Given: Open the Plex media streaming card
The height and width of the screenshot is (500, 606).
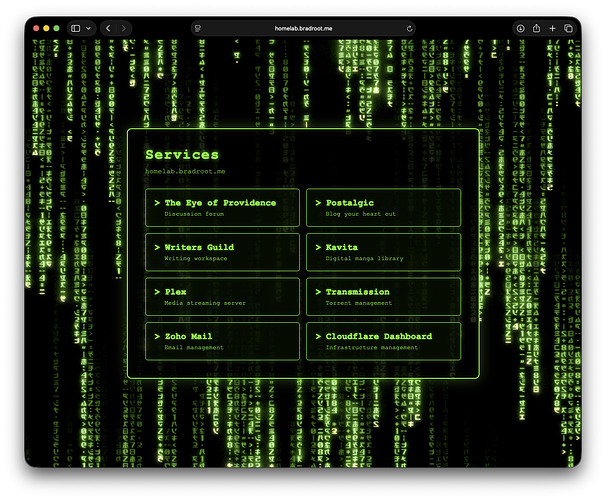Looking at the screenshot, I should pyautogui.click(x=222, y=297).
